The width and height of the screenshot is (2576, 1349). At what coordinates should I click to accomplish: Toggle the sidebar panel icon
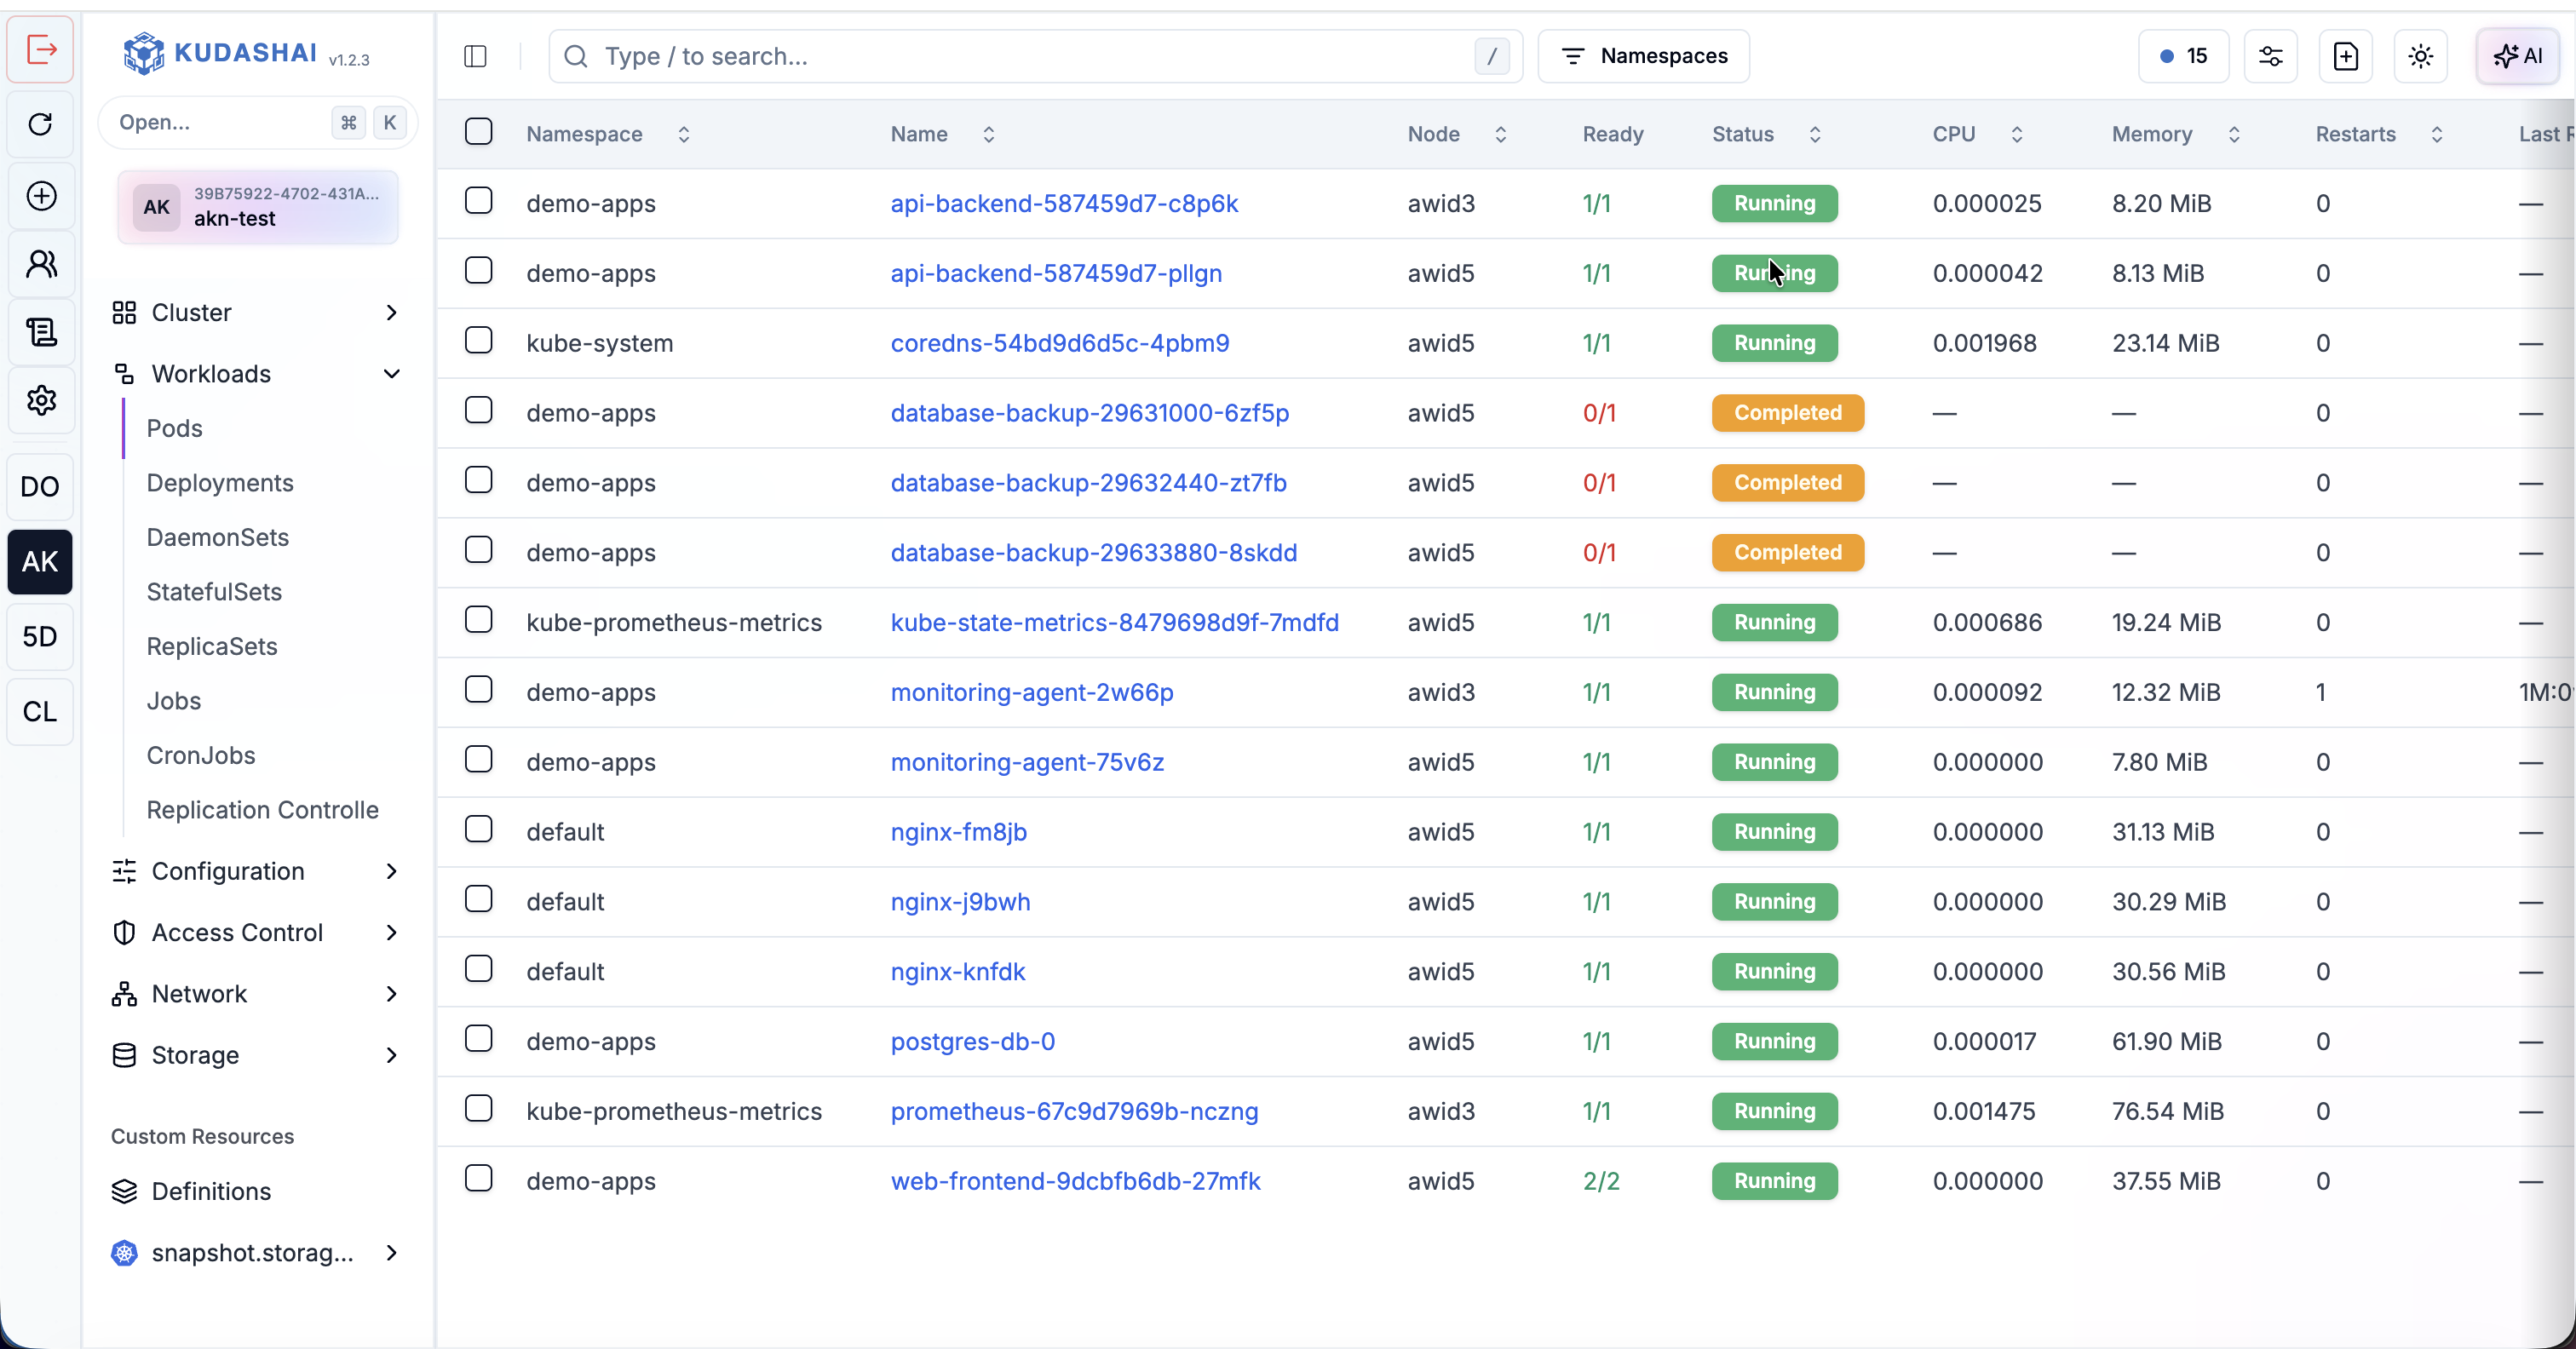point(476,56)
